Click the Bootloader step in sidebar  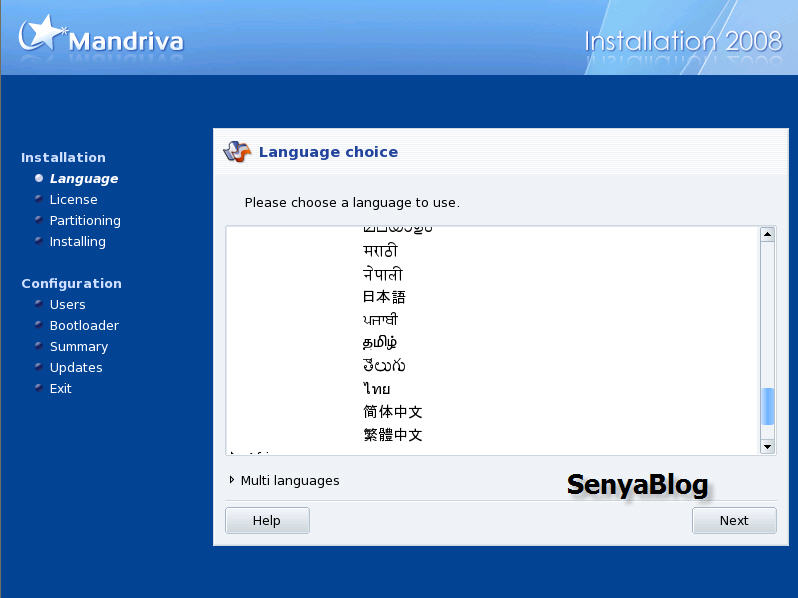(x=84, y=326)
